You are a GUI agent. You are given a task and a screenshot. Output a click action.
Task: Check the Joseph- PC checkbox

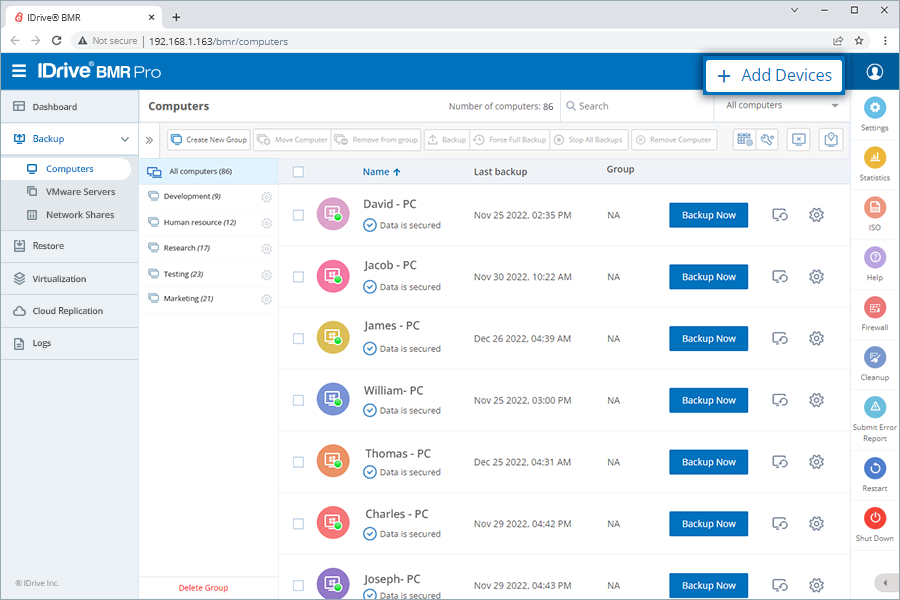[x=298, y=585]
